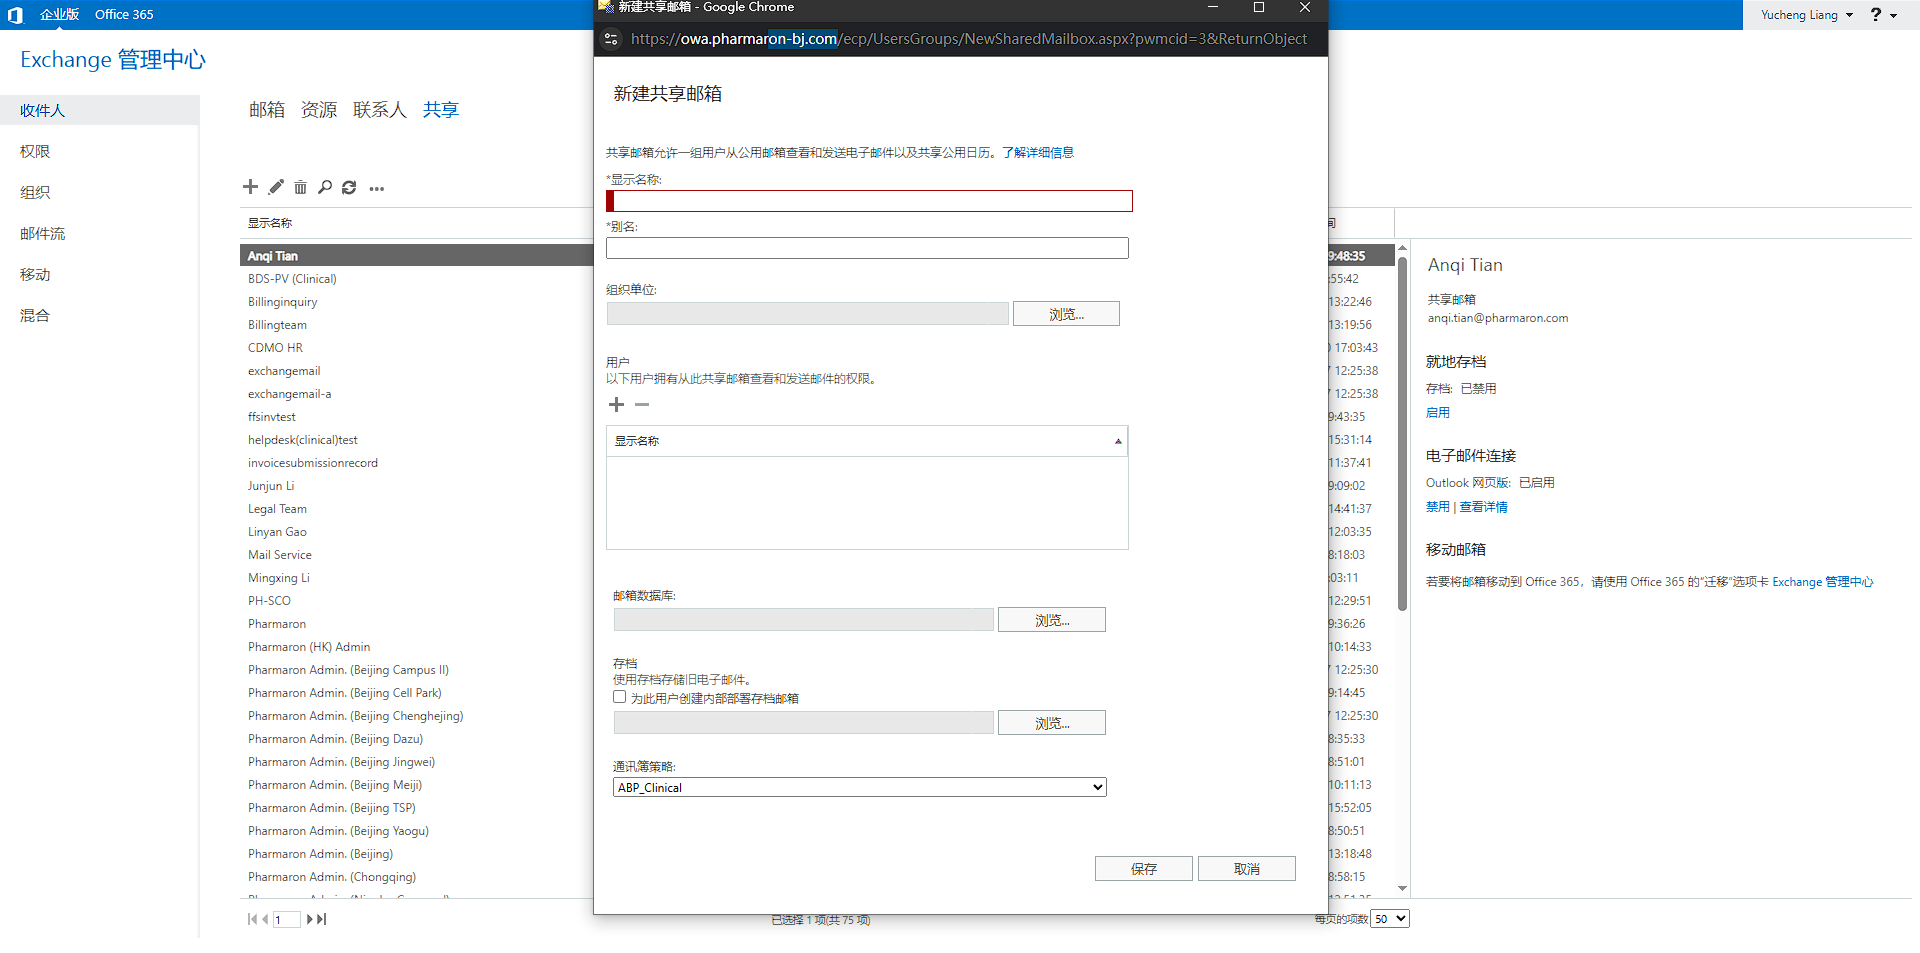Click the page number input box
This screenshot has height=953, width=1920.
point(286,919)
